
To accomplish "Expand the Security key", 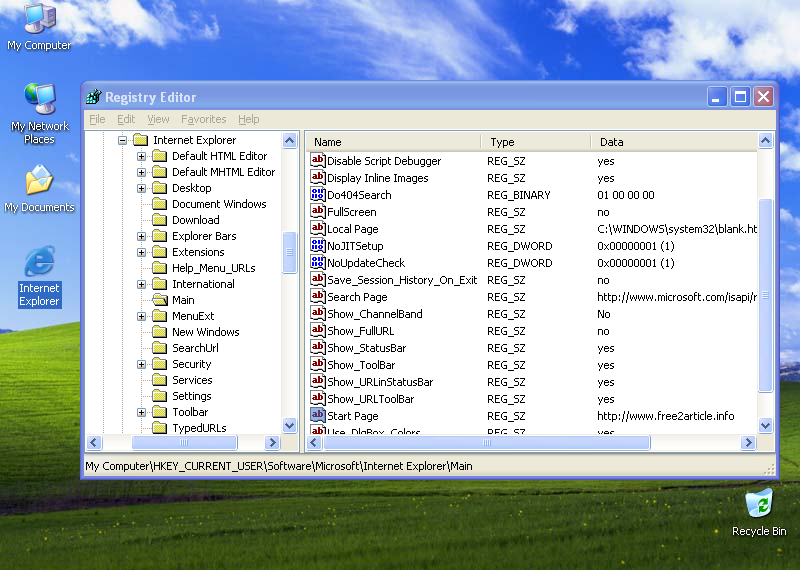I will click(x=141, y=364).
